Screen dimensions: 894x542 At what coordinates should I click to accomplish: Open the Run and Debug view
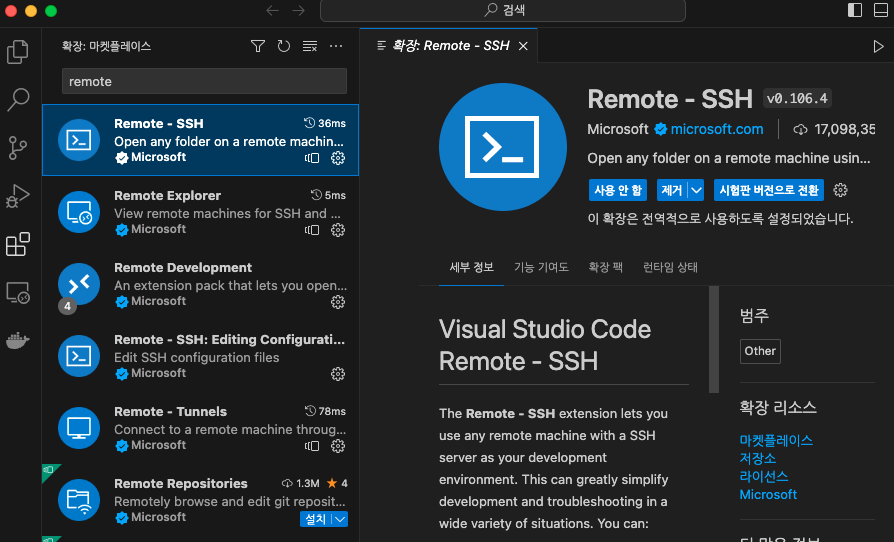18,196
